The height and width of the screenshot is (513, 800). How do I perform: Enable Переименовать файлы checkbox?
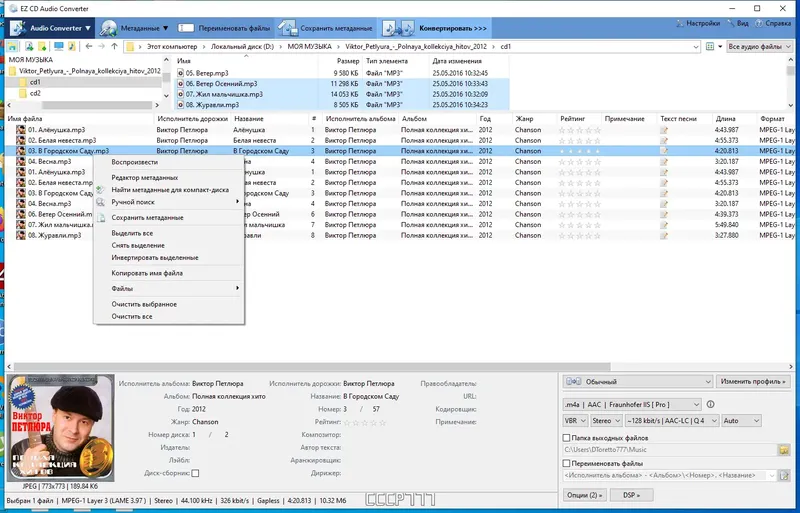pos(566,463)
